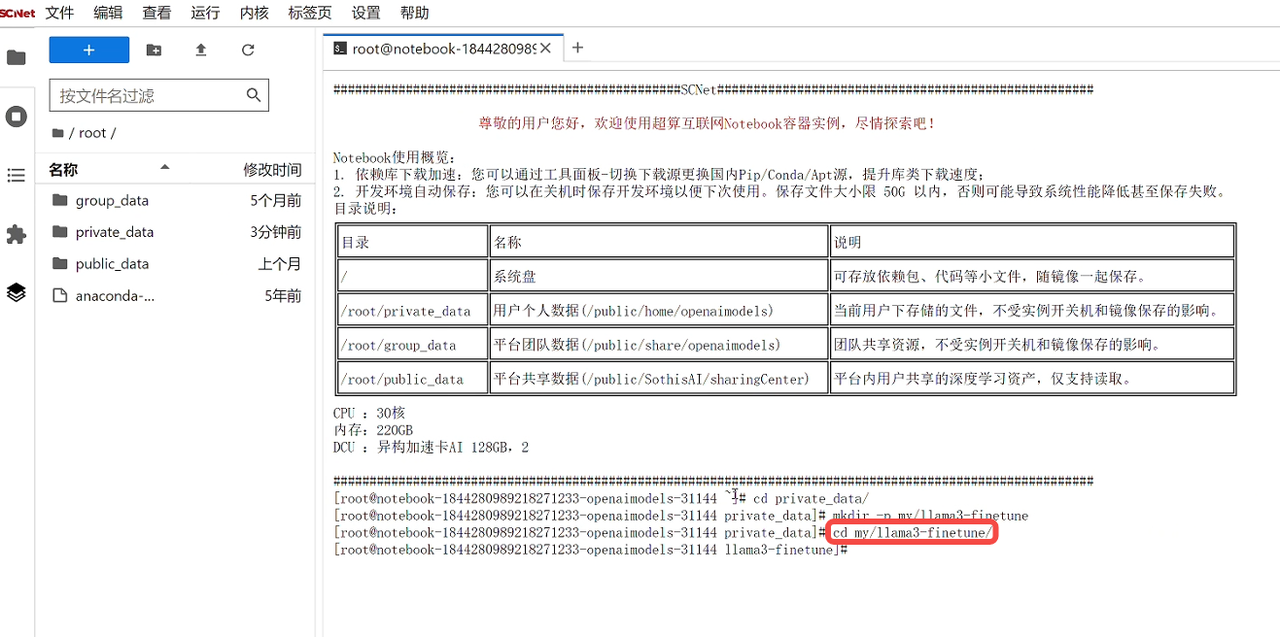Show the table of contents panel
Viewport: 1280px width, 637px height.
click(x=16, y=176)
